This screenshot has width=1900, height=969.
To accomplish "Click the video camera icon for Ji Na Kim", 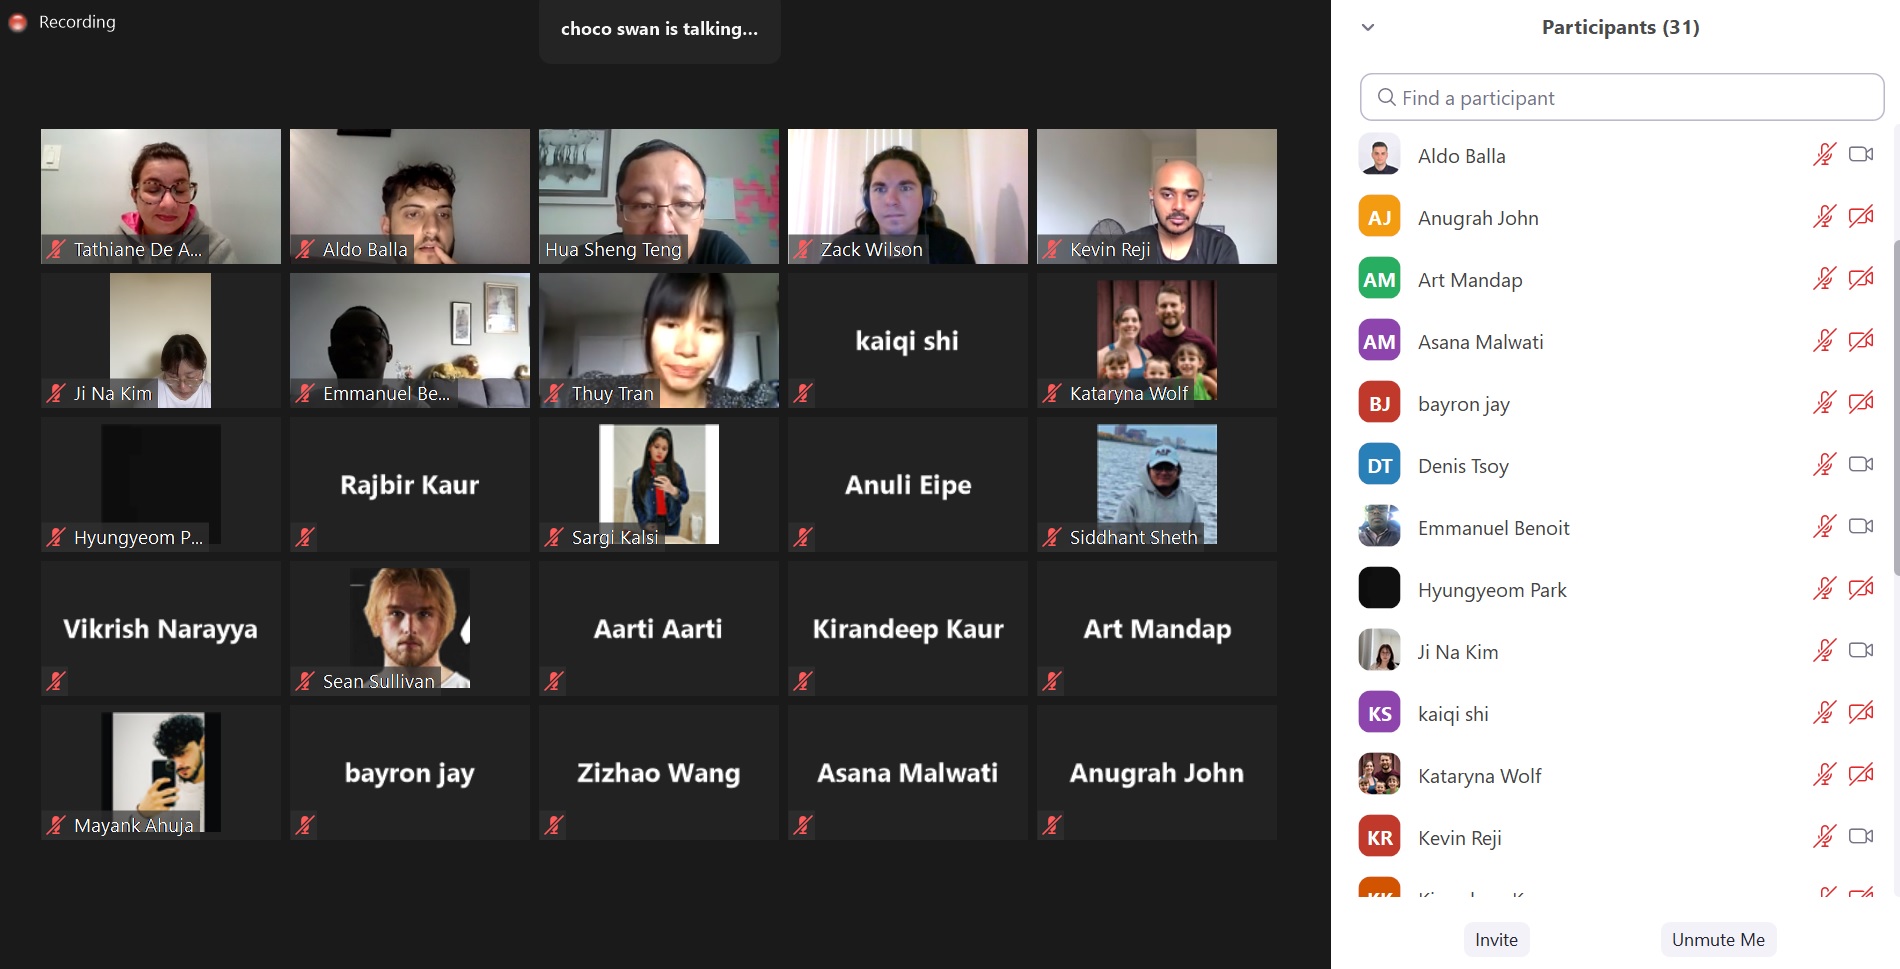I will coord(1861,651).
